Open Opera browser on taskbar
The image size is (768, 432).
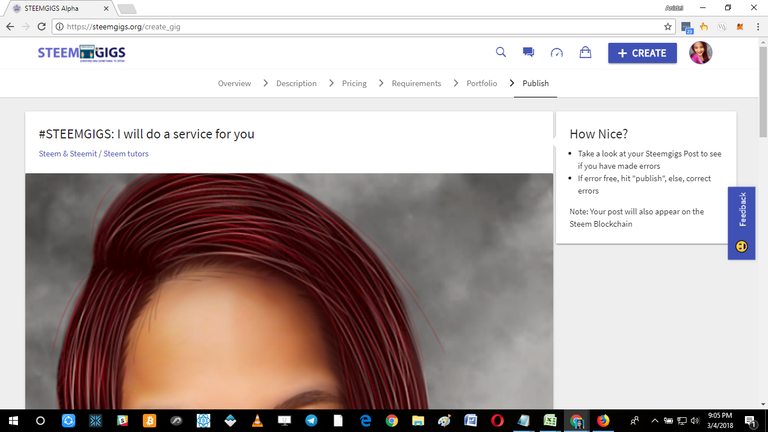pyautogui.click(x=497, y=421)
